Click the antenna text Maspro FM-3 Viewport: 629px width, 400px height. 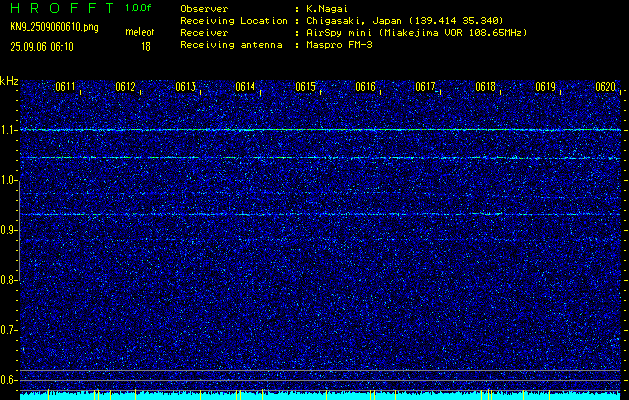point(339,45)
